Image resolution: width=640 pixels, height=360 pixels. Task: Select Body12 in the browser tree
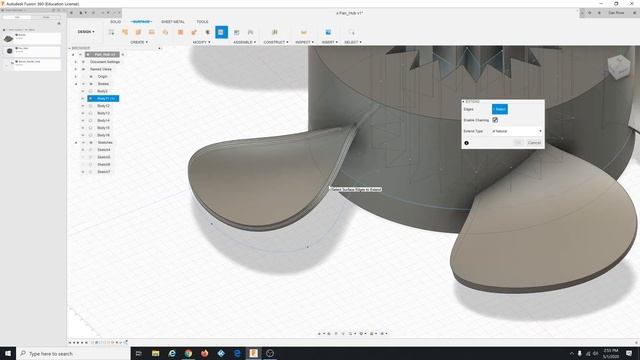point(103,106)
